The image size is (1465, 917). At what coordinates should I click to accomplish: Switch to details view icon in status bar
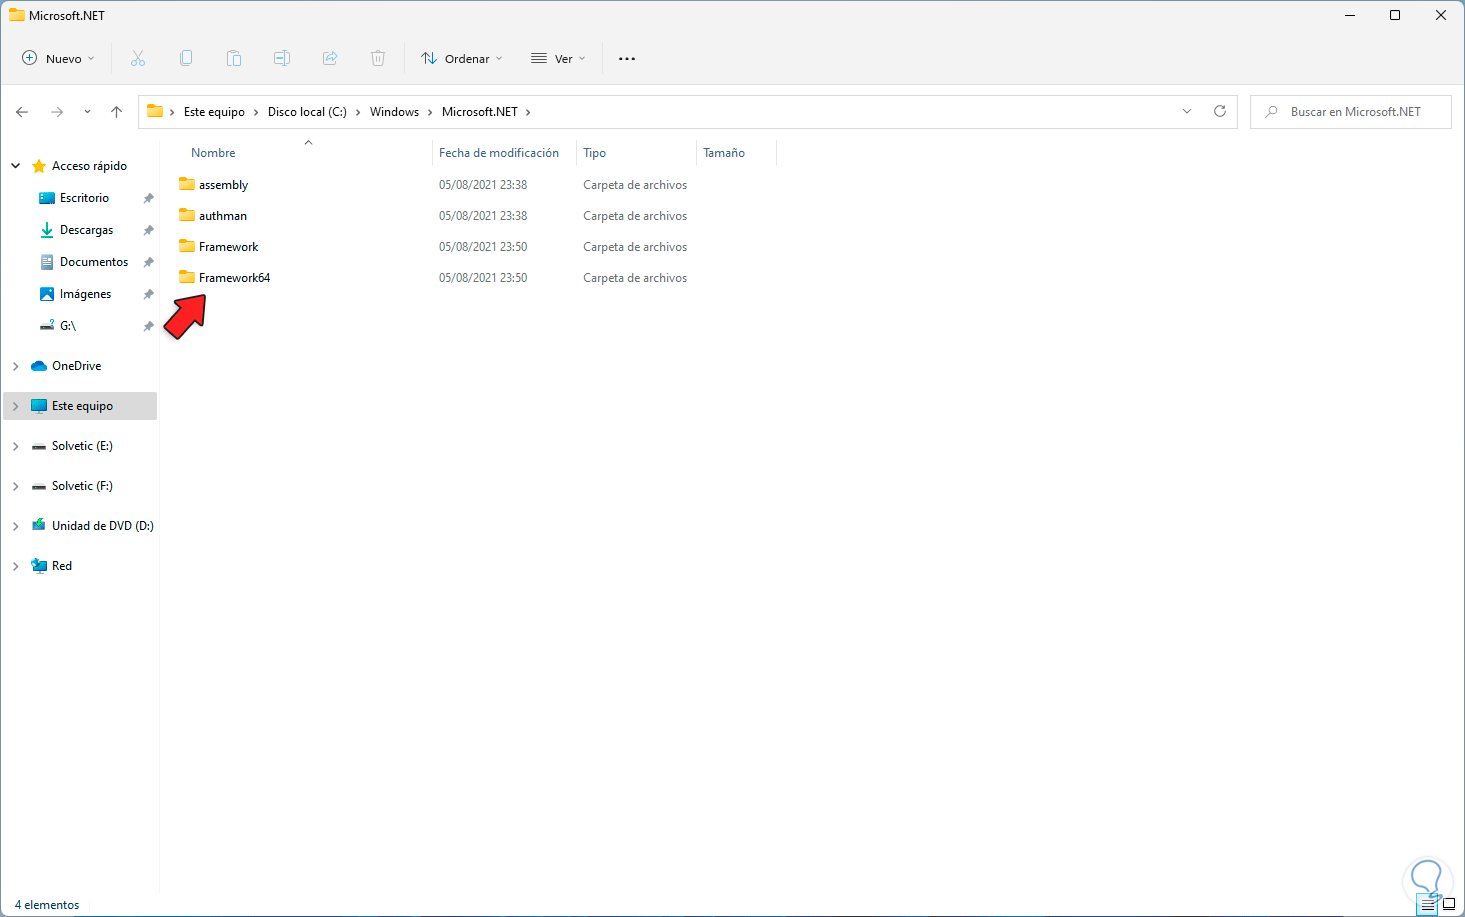coord(1428,905)
